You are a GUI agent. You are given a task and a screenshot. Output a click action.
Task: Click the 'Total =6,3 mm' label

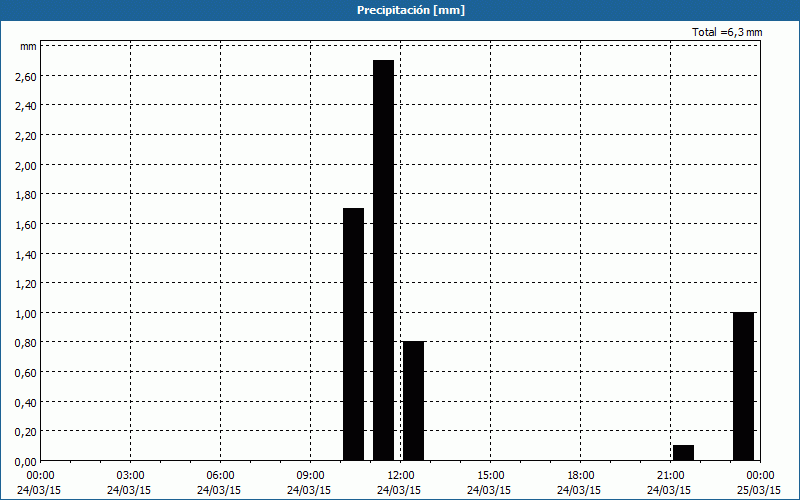click(727, 32)
